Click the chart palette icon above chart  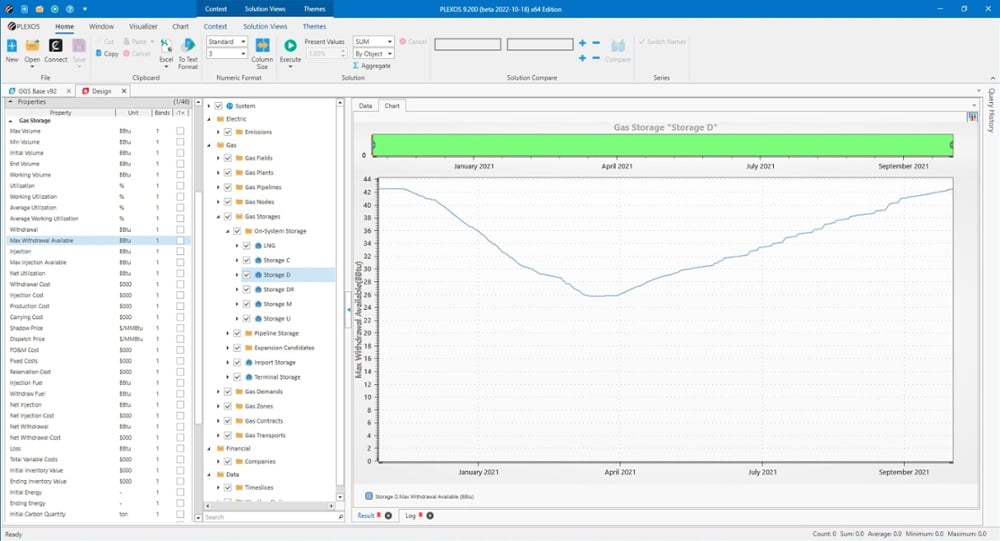972,117
